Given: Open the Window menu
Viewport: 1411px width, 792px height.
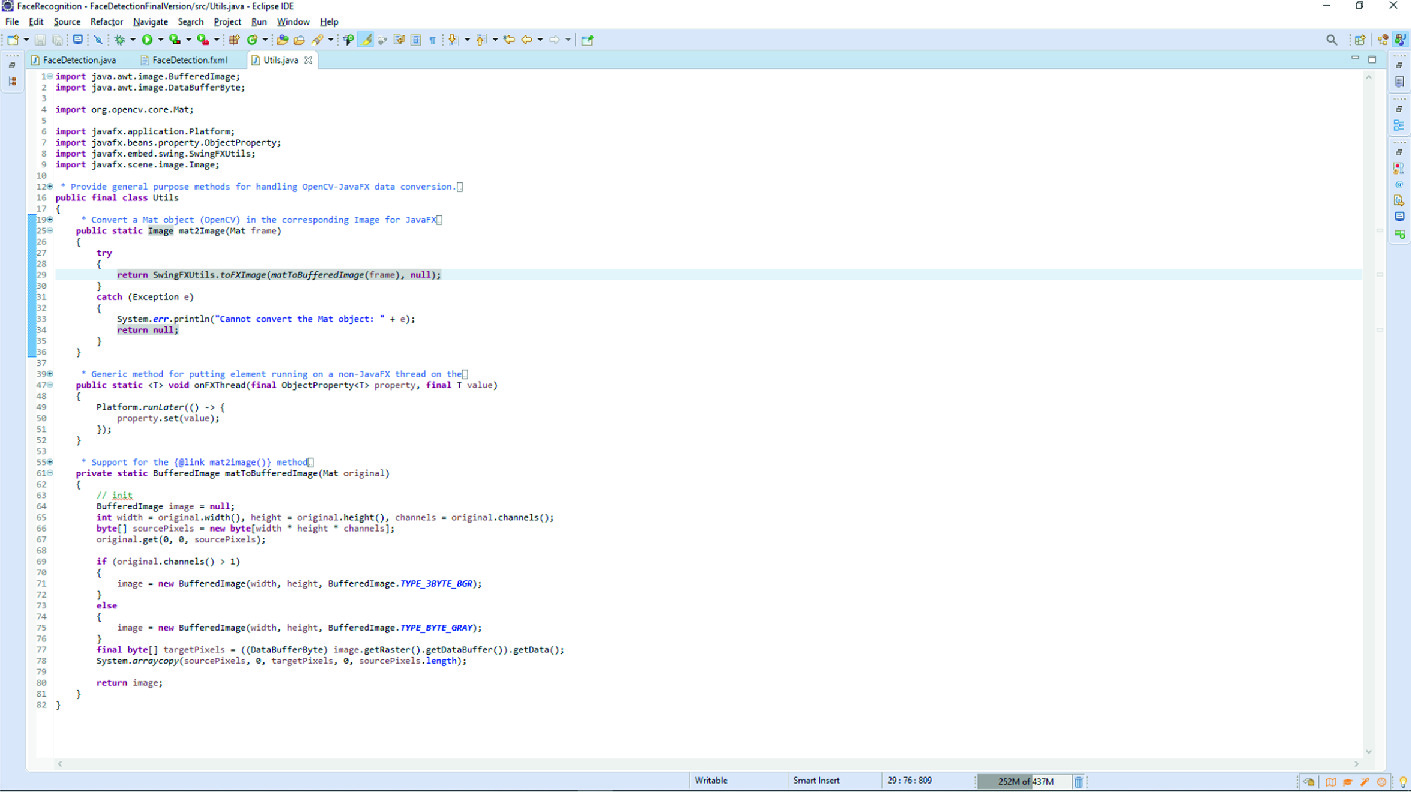Looking at the screenshot, I should pos(293,21).
